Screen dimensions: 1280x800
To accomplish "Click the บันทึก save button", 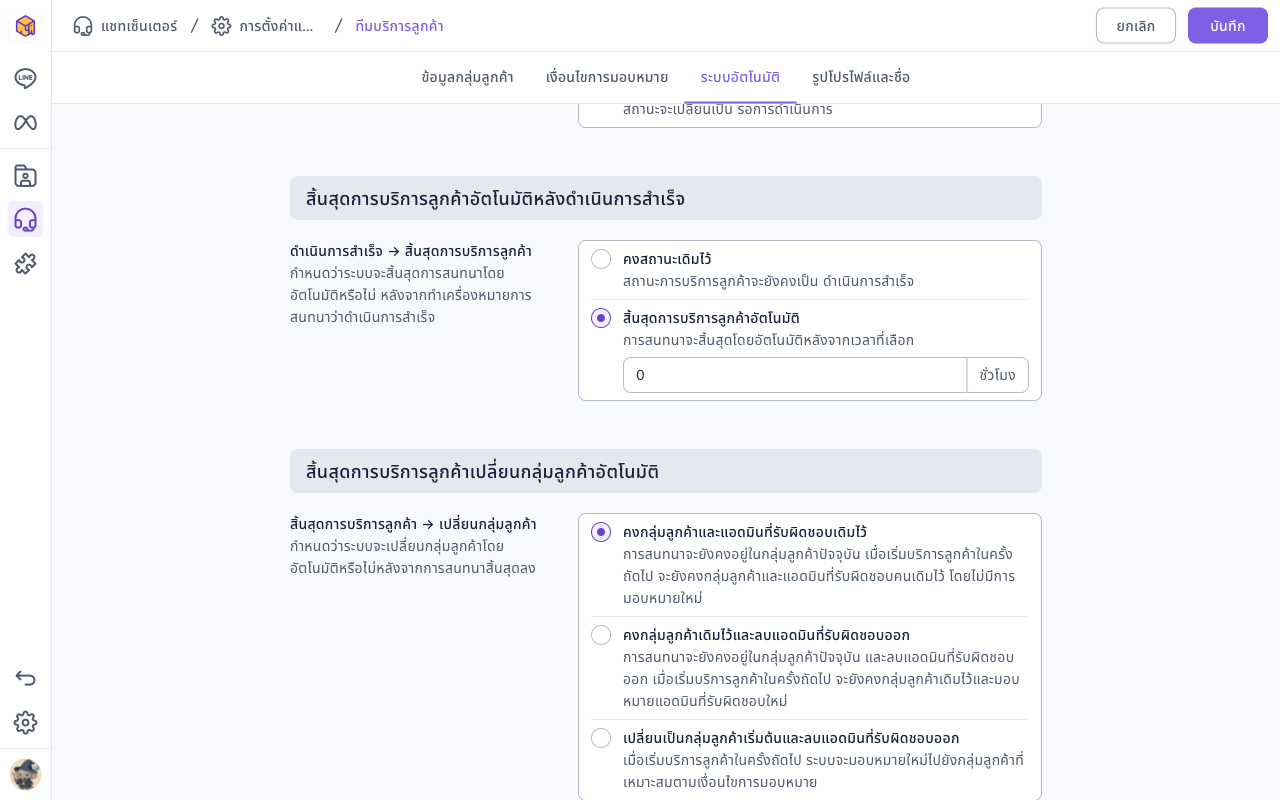I will coord(1228,26).
